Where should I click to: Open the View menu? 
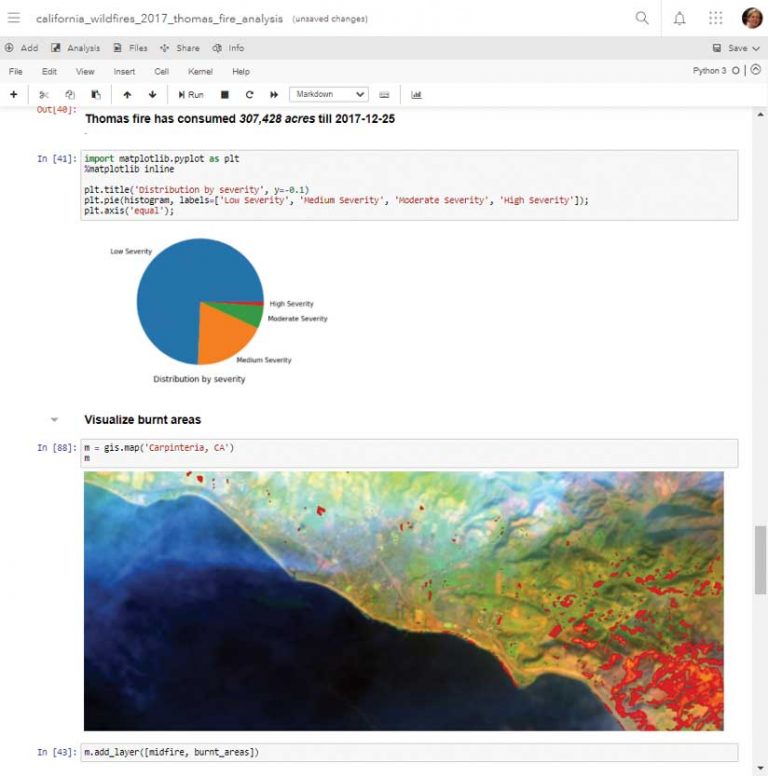(85, 71)
